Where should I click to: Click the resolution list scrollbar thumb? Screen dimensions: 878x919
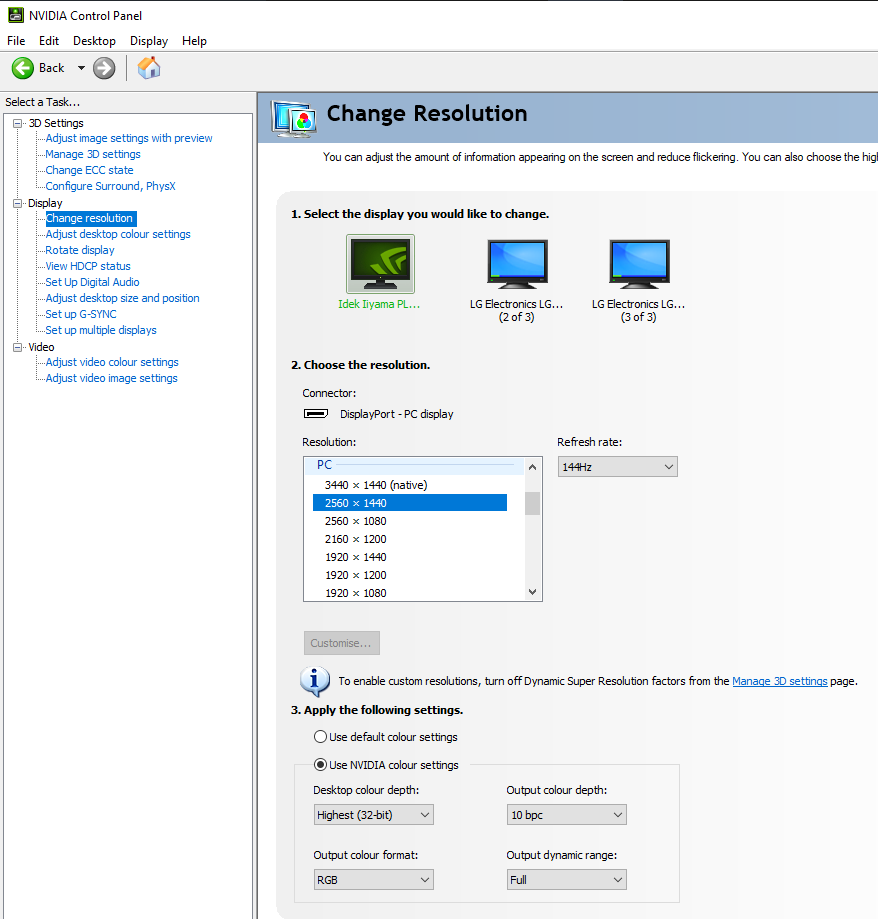[x=532, y=503]
